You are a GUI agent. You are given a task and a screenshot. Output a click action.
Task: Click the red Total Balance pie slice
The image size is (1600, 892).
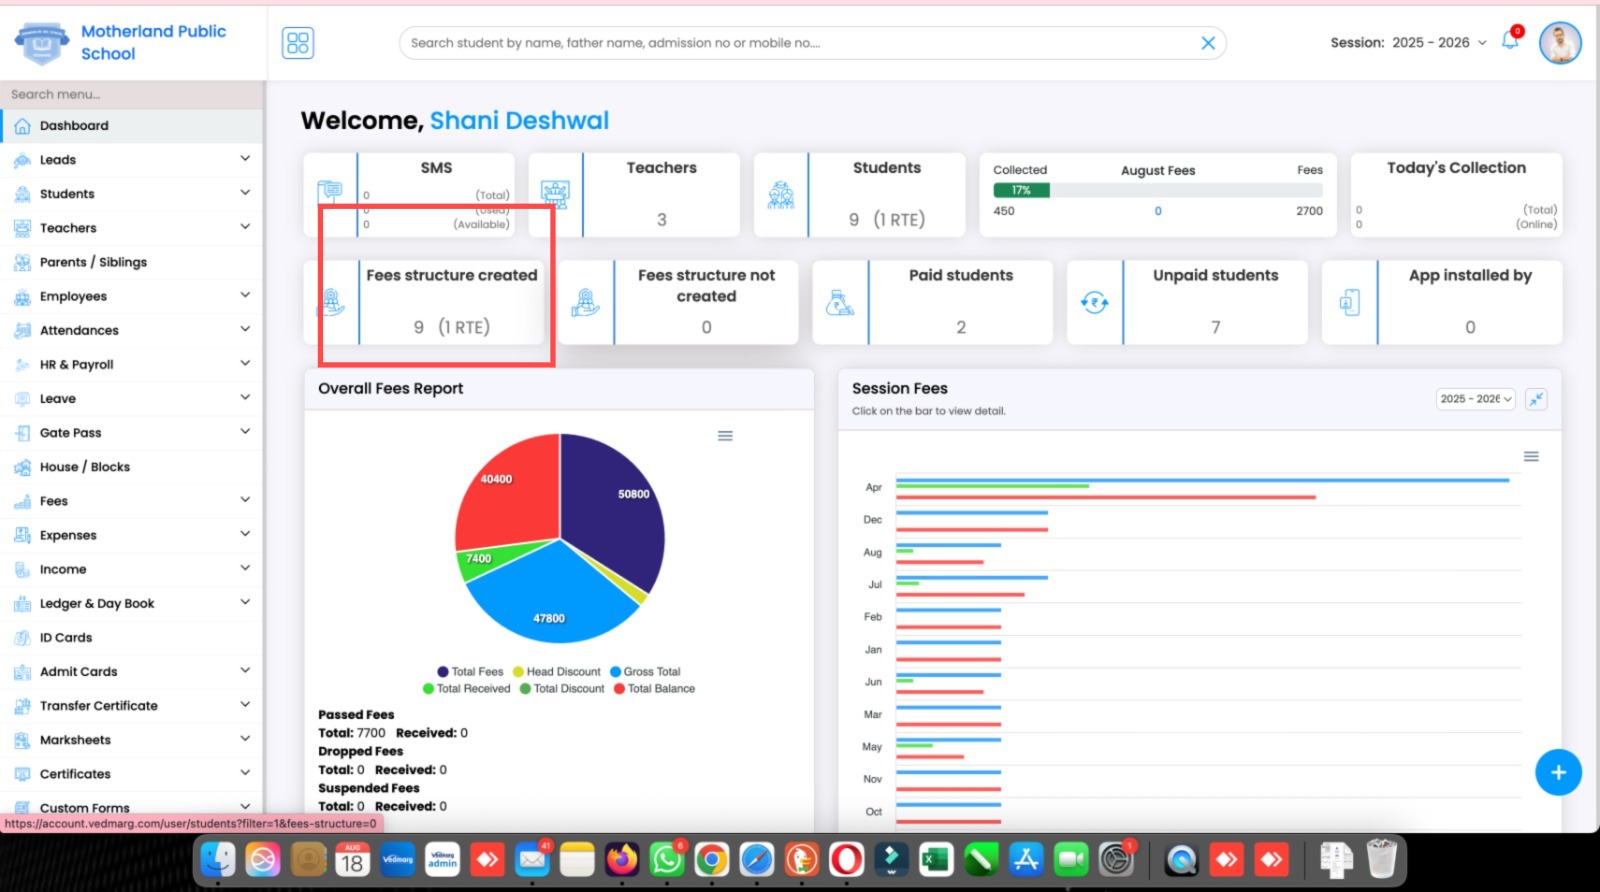click(x=505, y=500)
